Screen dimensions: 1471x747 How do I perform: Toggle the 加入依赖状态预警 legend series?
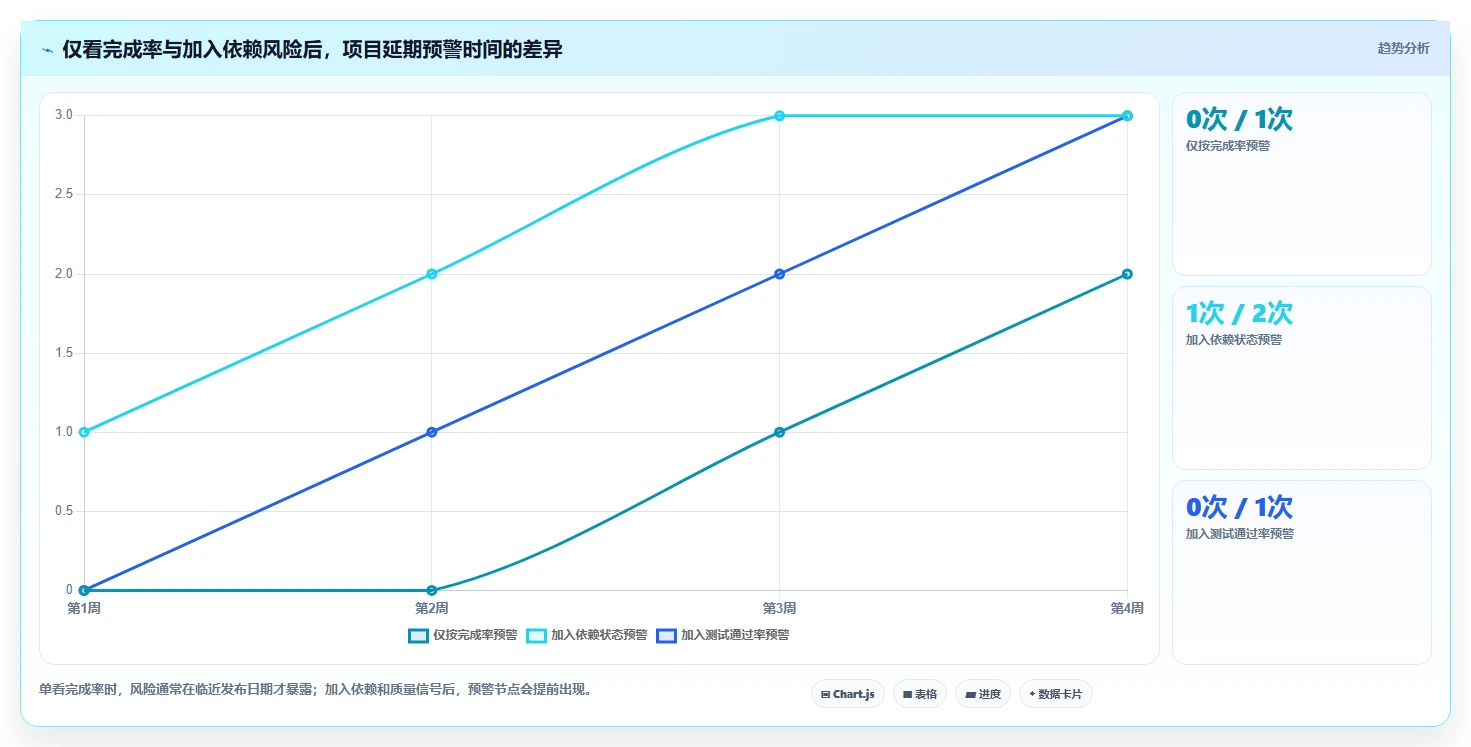[587, 635]
